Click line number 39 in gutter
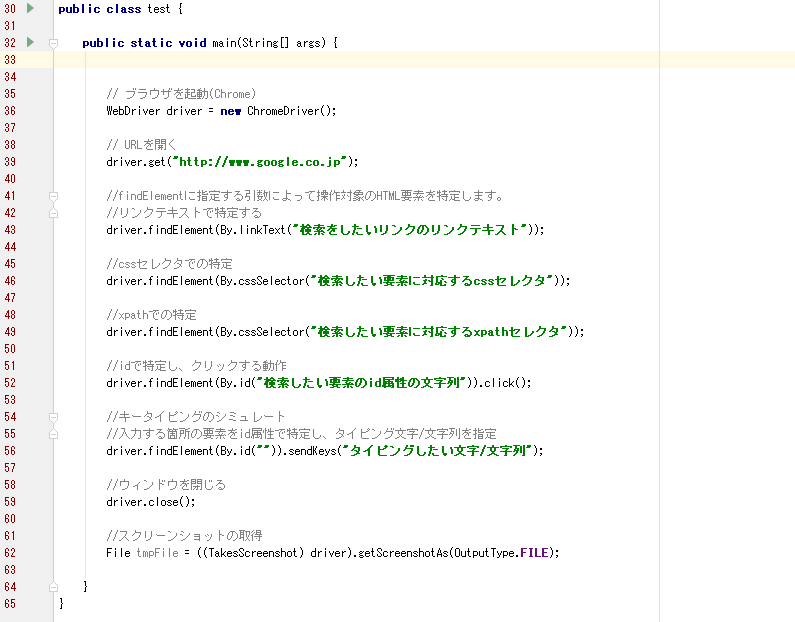This screenshot has width=795, height=622. click(10, 162)
